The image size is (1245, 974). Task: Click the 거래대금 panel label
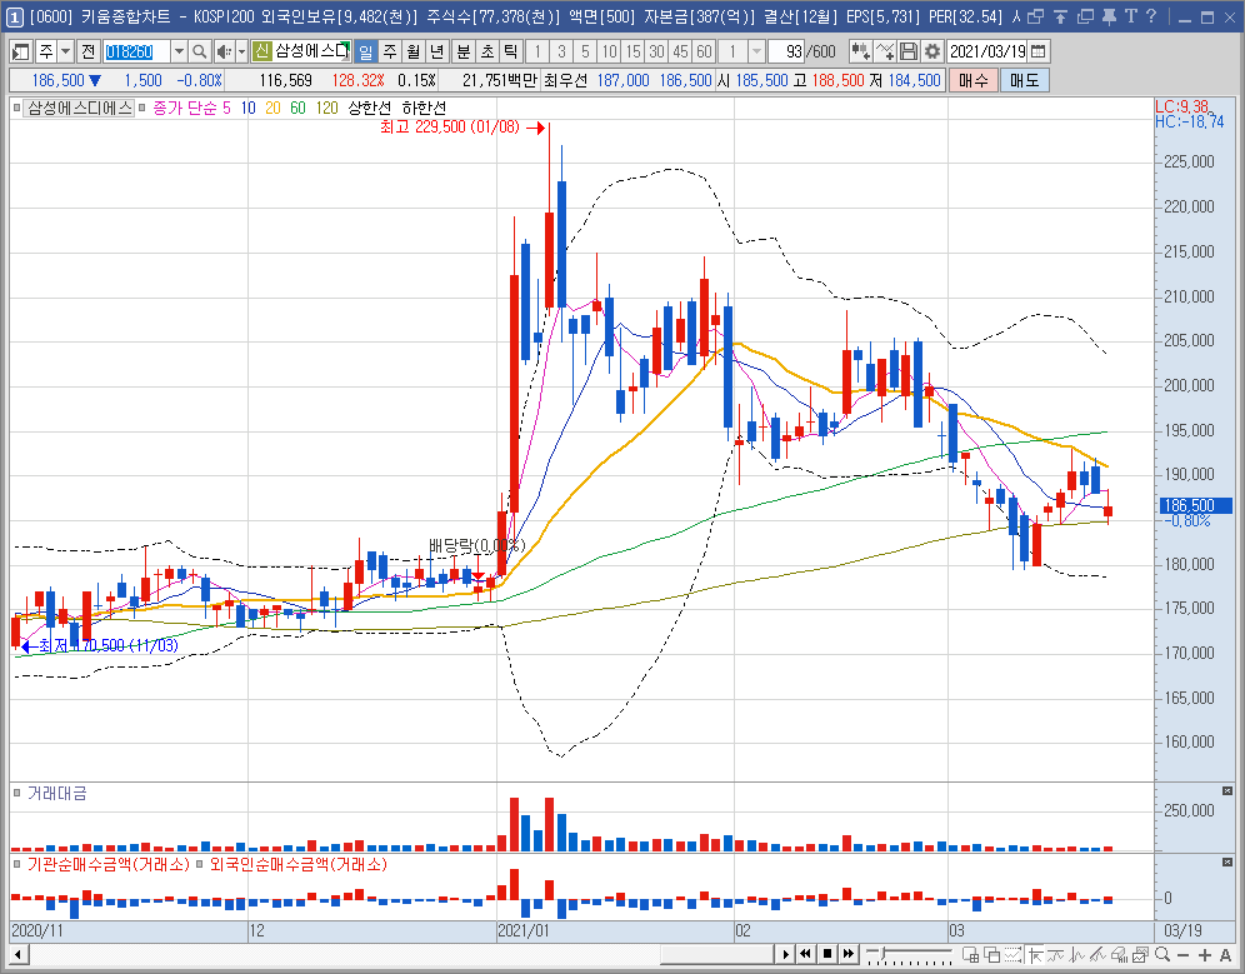point(57,793)
